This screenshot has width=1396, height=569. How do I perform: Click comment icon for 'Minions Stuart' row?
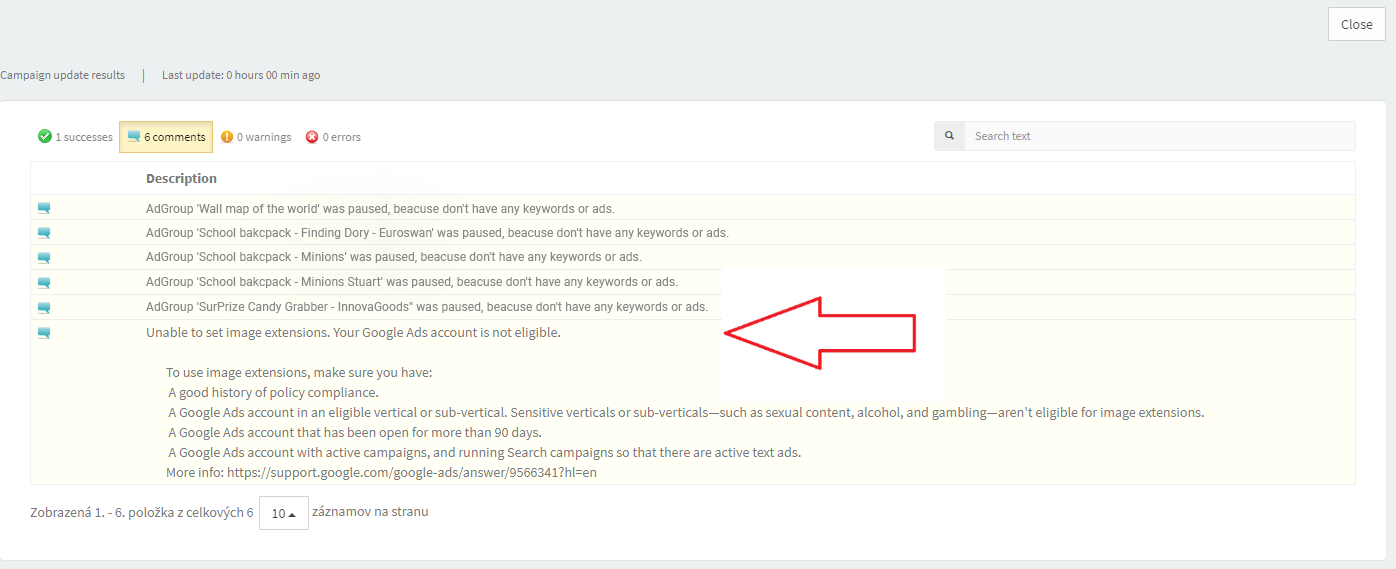44,283
